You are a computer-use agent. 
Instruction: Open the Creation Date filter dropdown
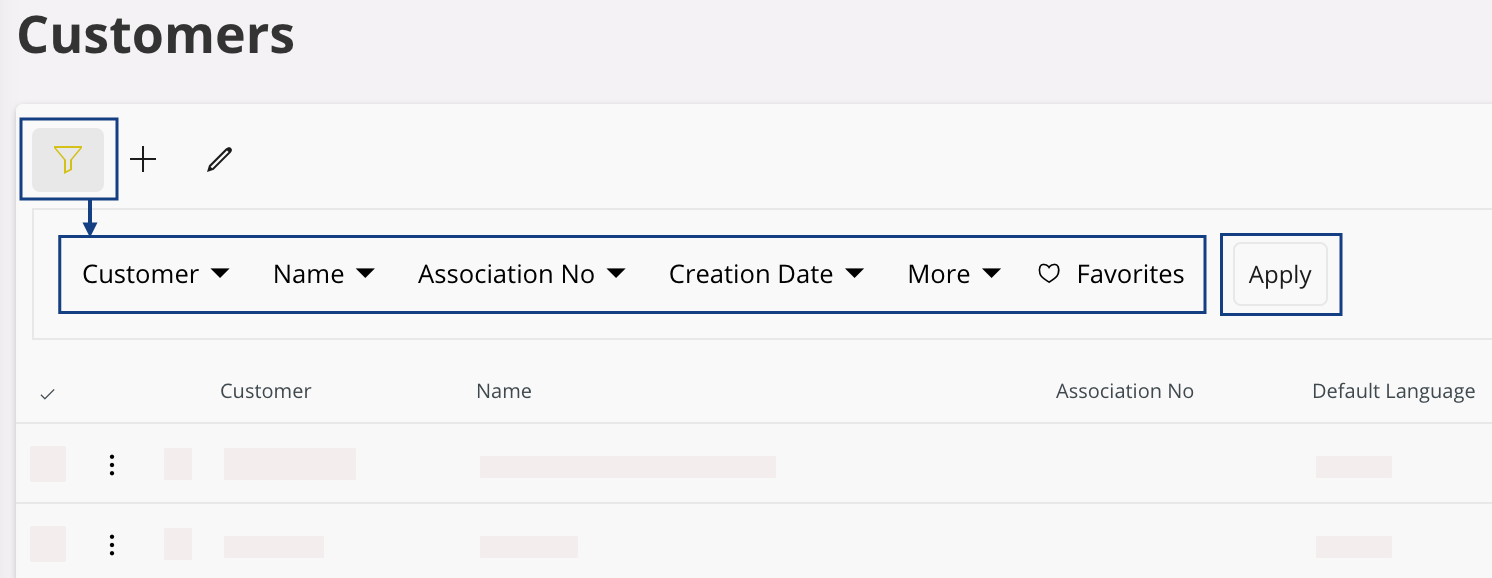765,274
